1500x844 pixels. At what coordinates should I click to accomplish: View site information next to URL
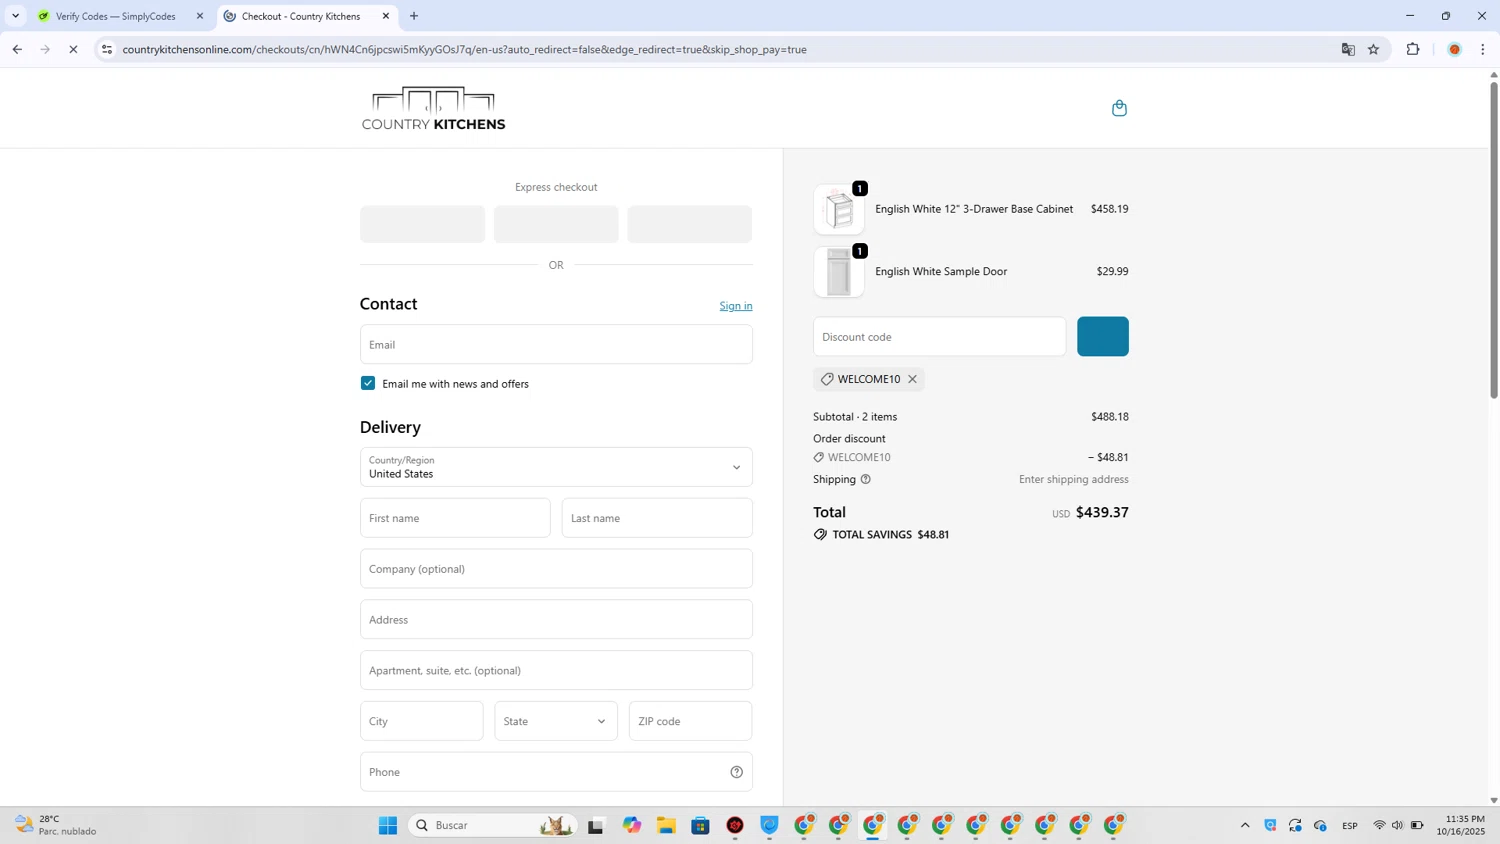pos(107,49)
